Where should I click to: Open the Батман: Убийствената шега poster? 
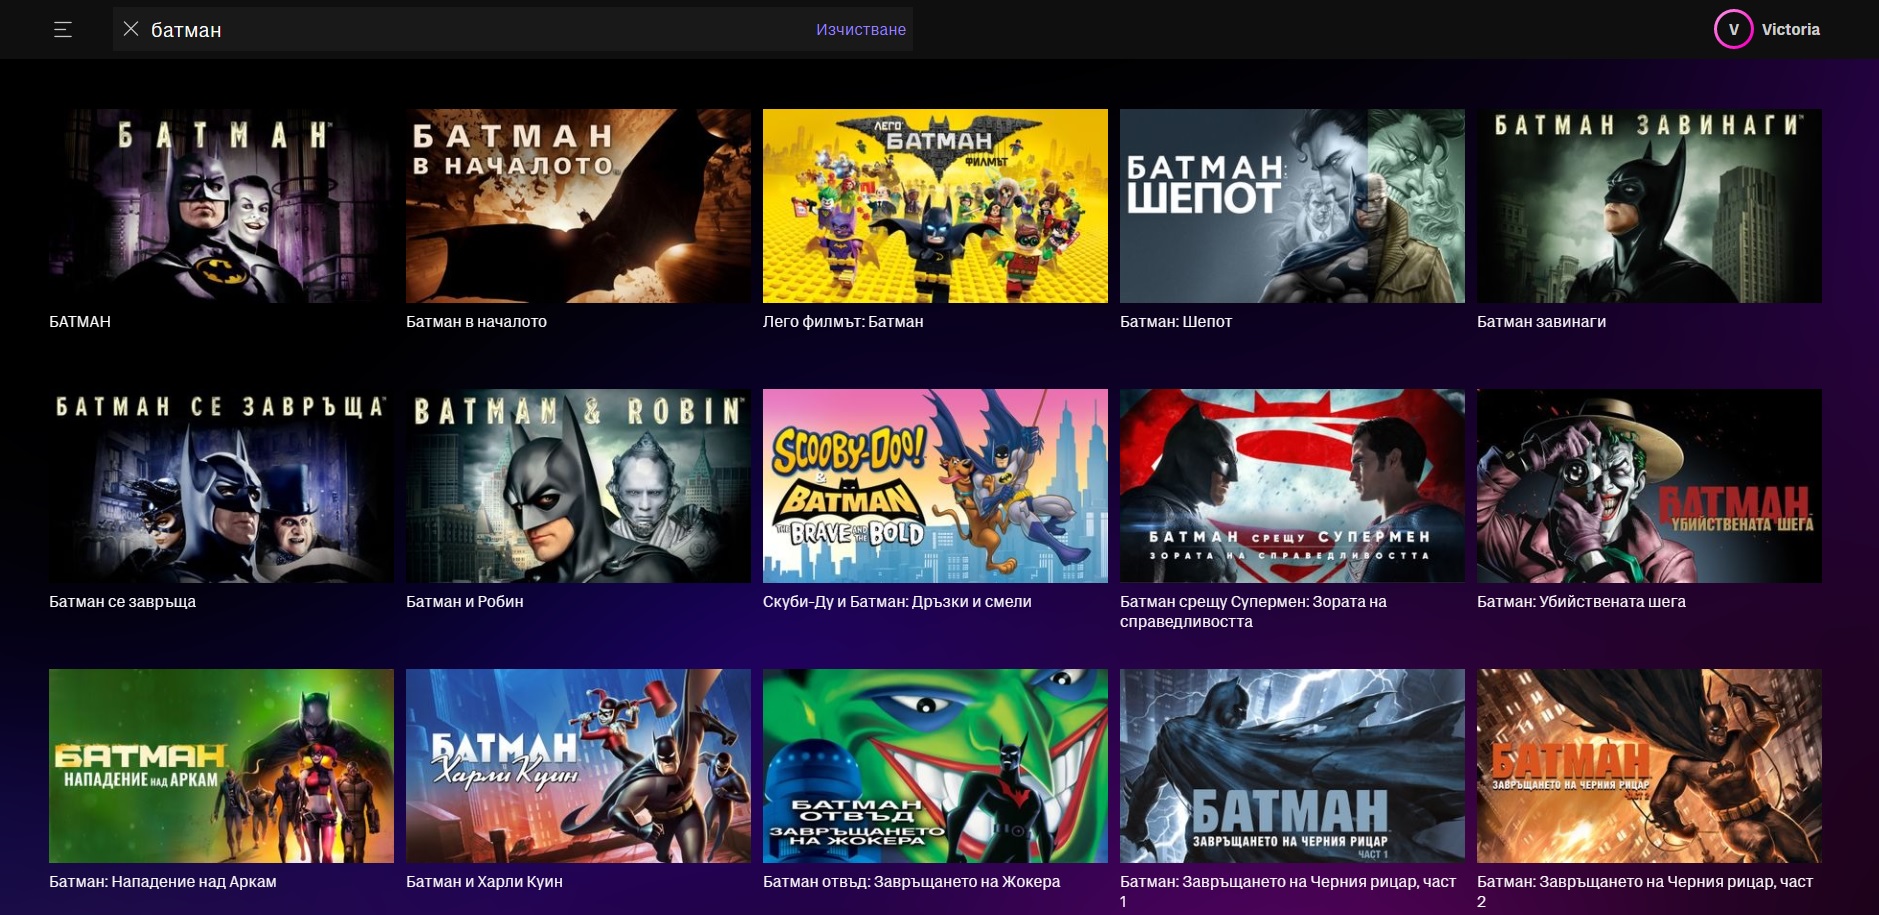pos(1649,486)
